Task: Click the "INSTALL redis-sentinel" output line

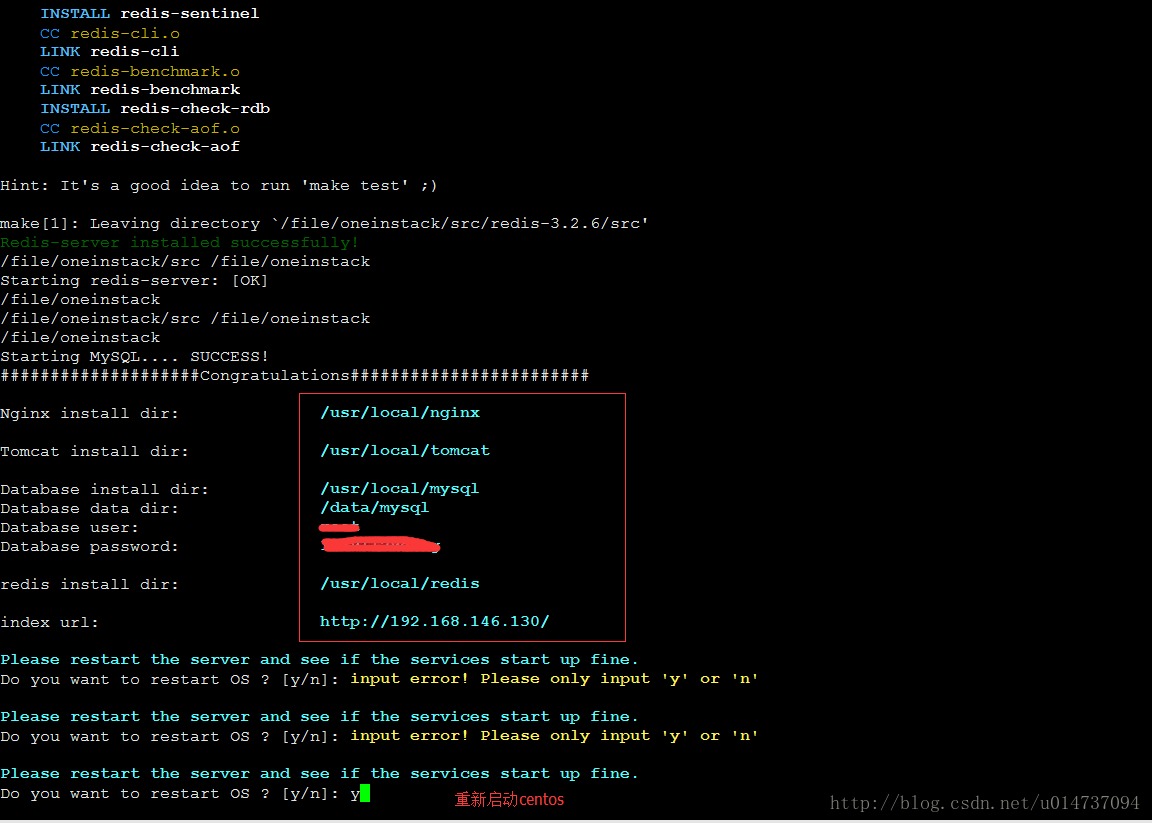Action: pos(150,14)
